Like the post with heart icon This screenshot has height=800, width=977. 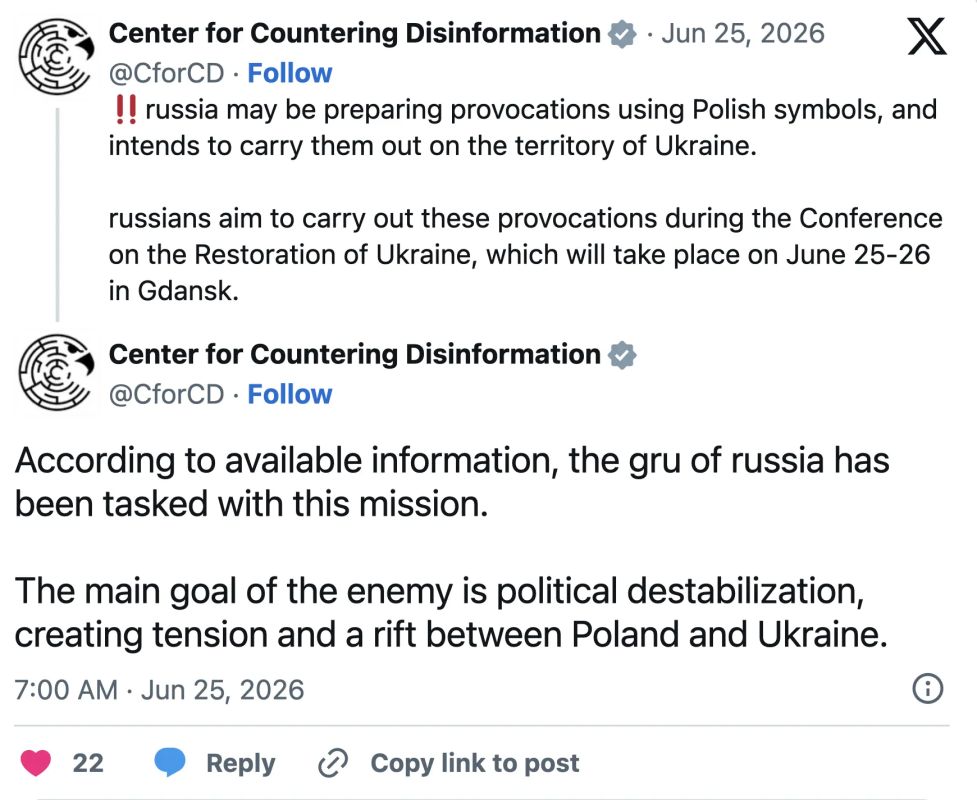36,763
